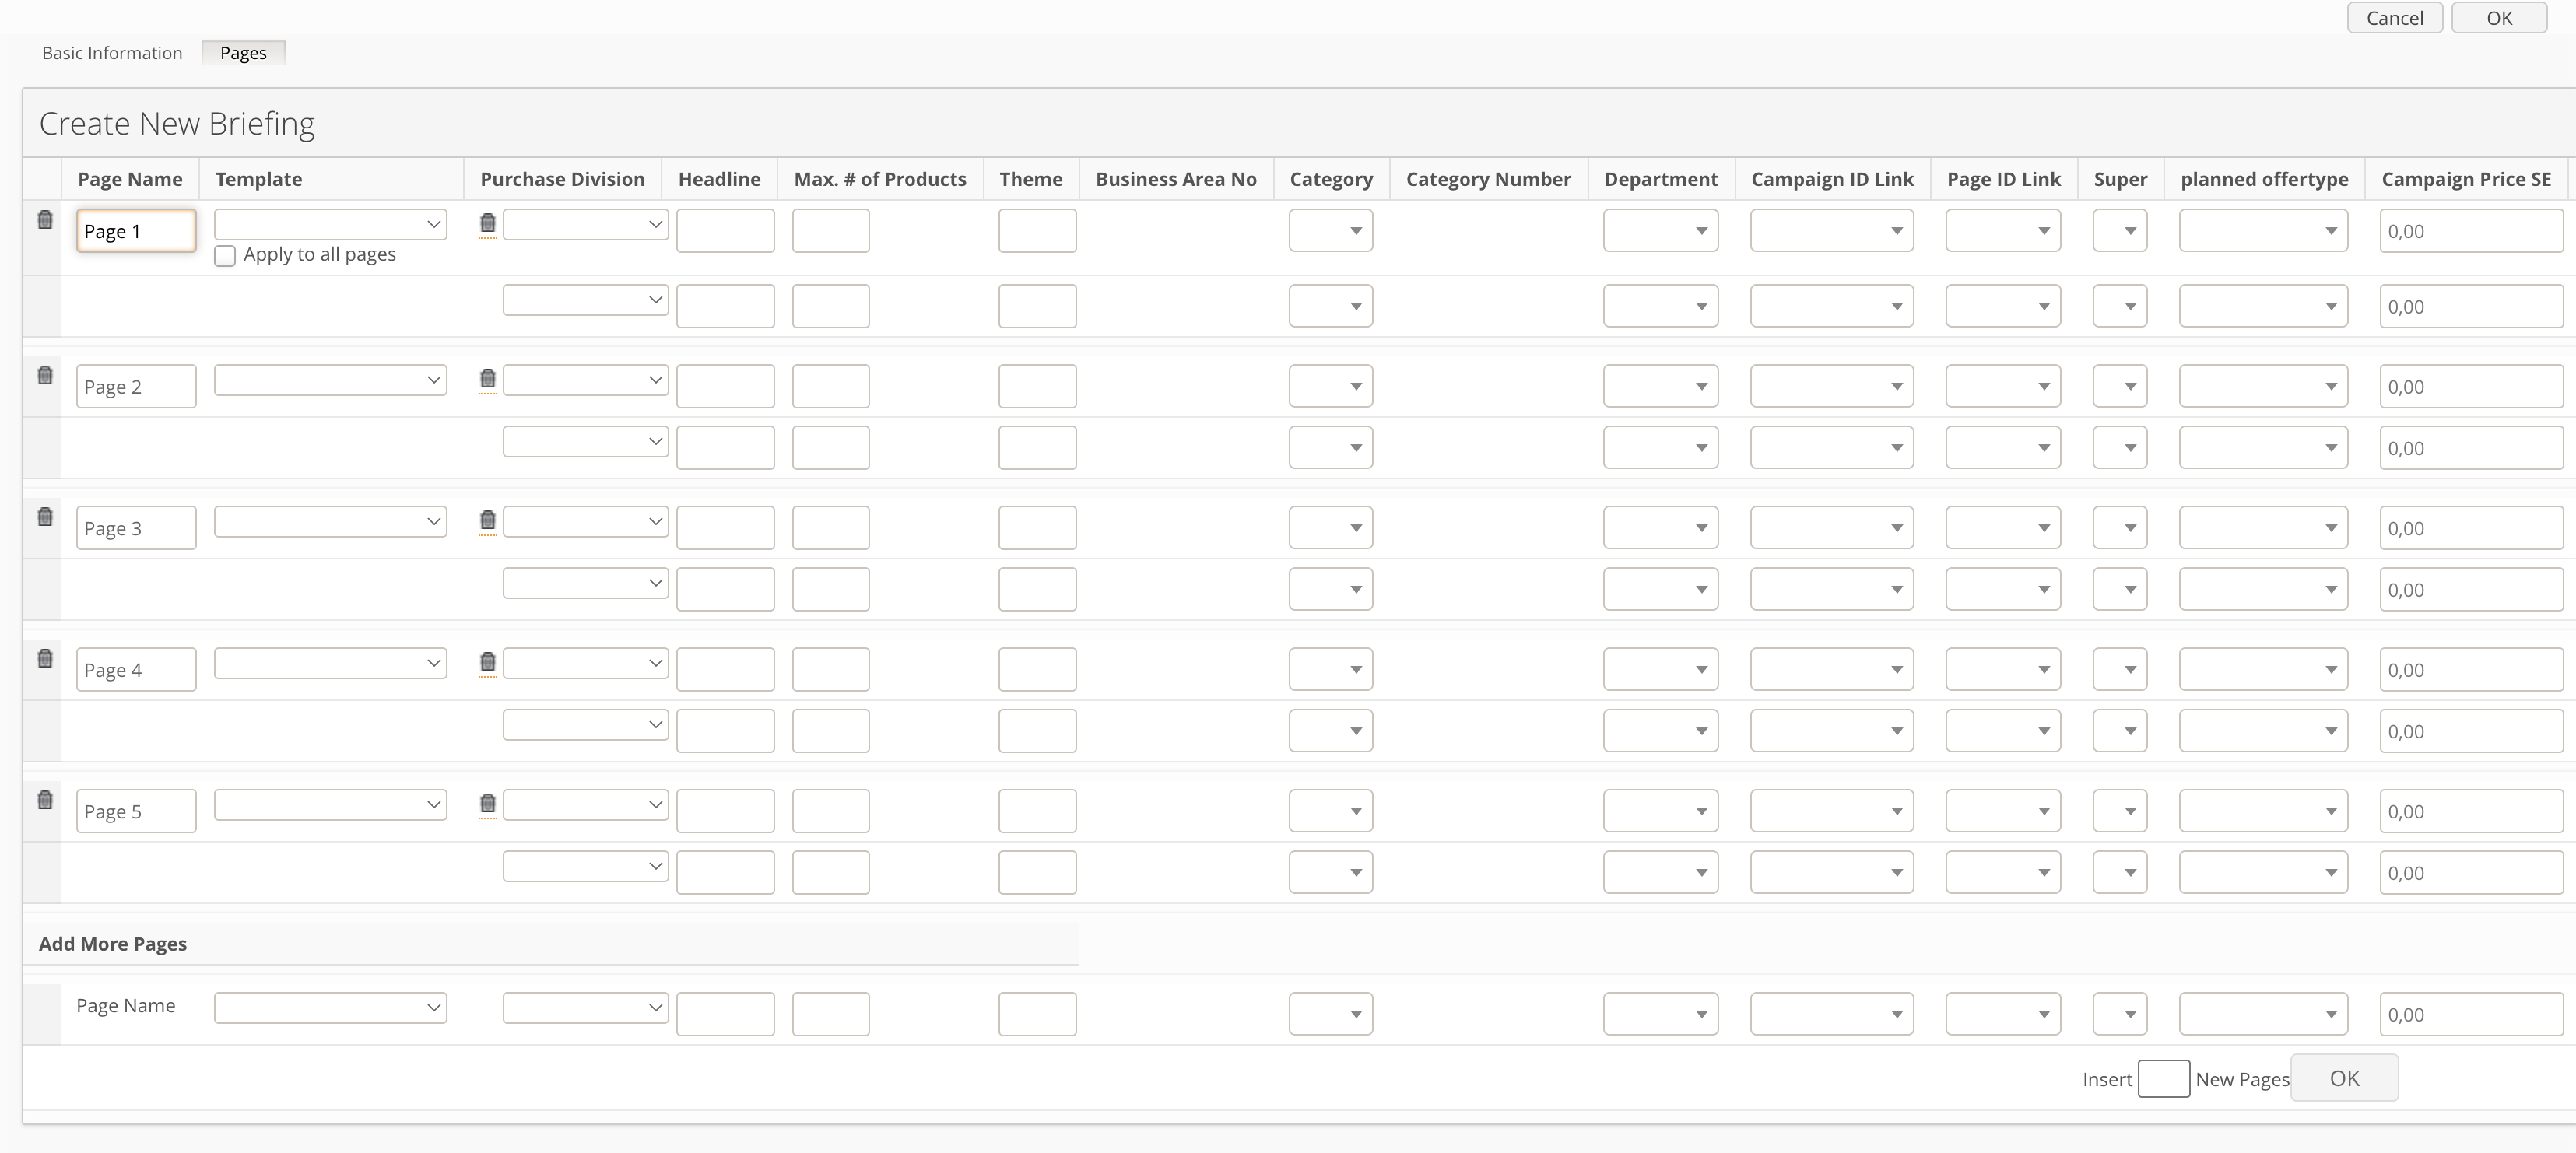Viewport: 2576px width, 1153px height.
Task: Open Purchase Division dropdown in Page 2 first row
Action: (x=586, y=380)
